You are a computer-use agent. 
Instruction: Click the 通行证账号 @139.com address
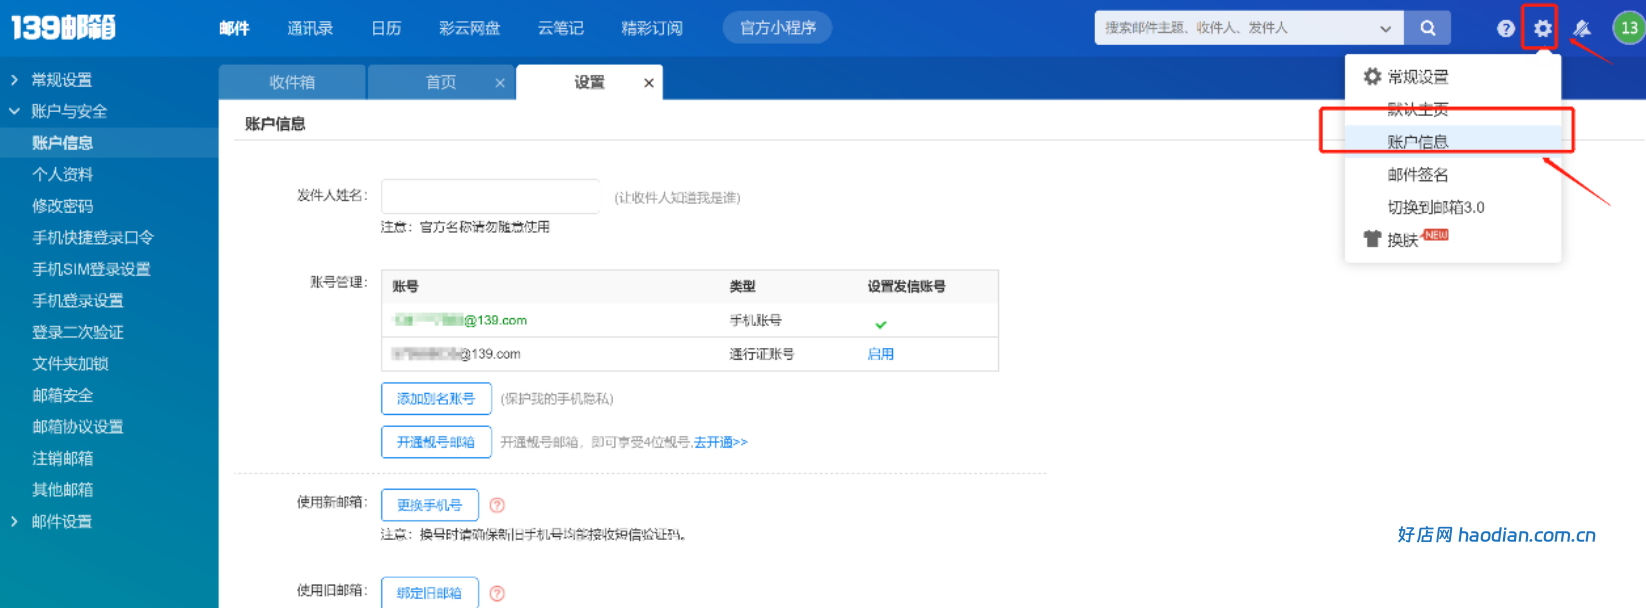456,354
